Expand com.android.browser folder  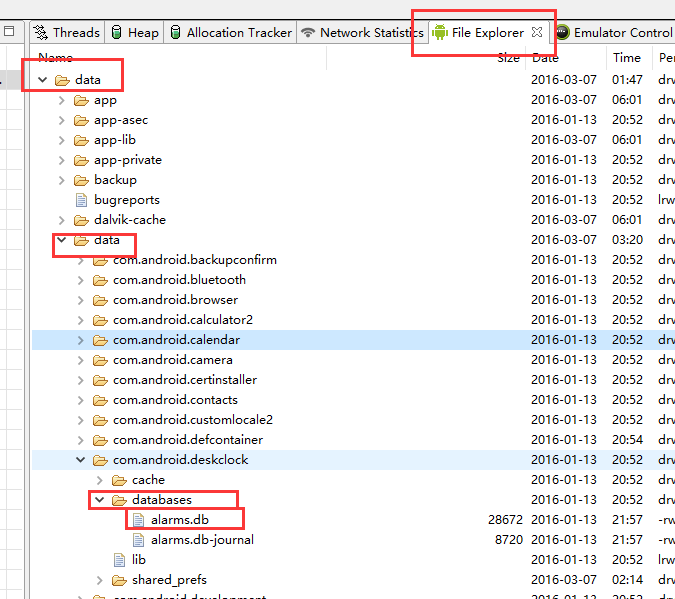click(x=81, y=300)
